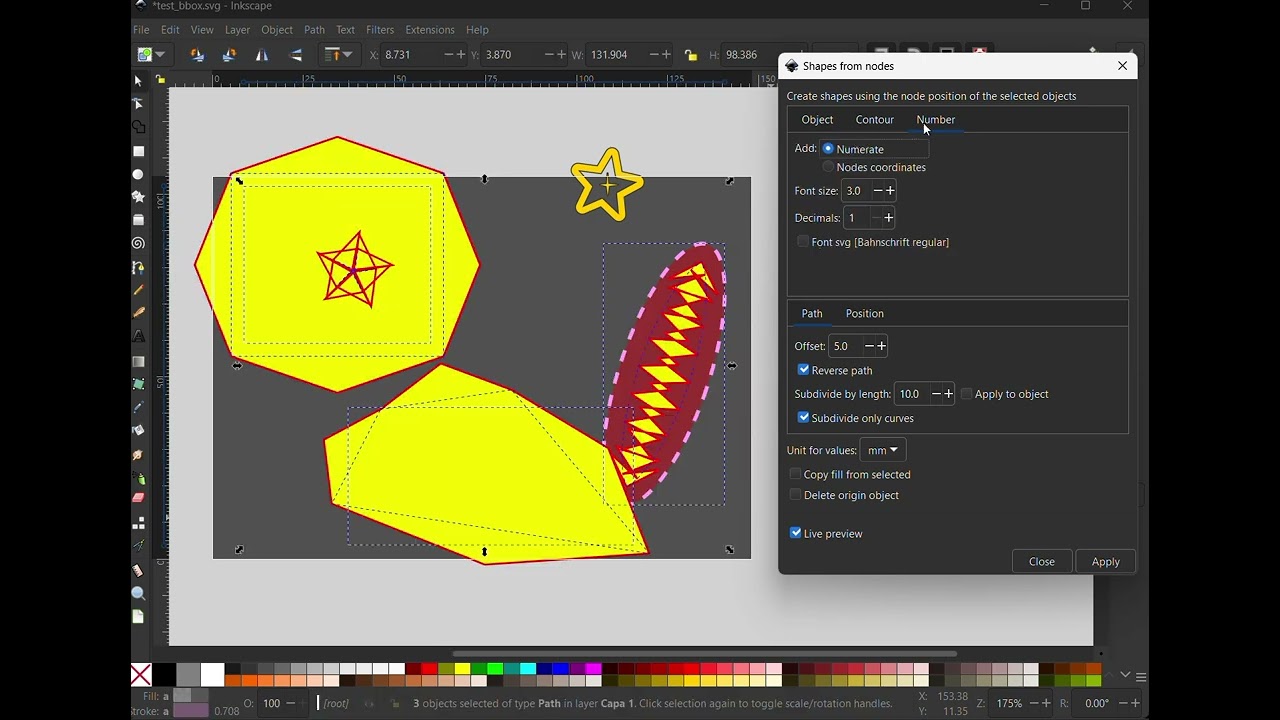Select the Rectangle tool

[x=139, y=151]
